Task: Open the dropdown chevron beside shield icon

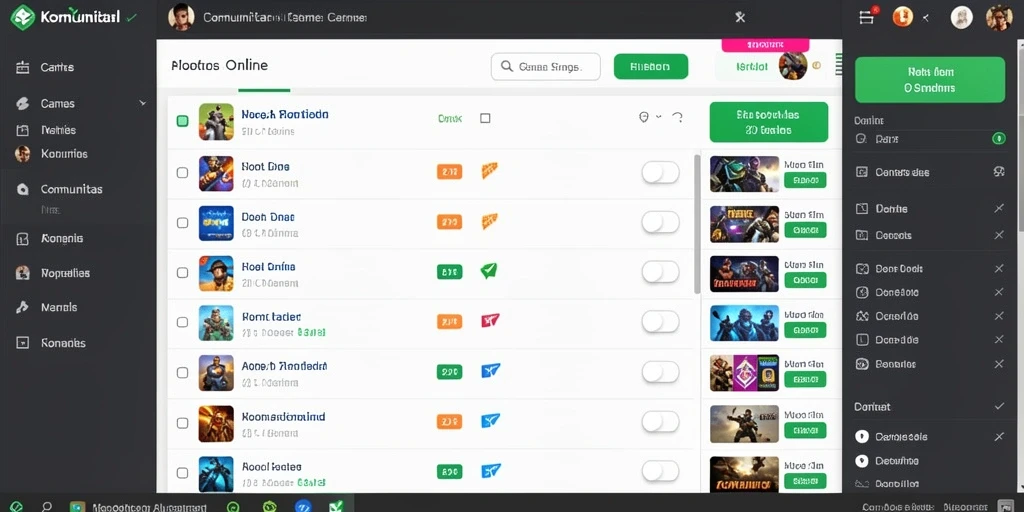Action: click(659, 117)
